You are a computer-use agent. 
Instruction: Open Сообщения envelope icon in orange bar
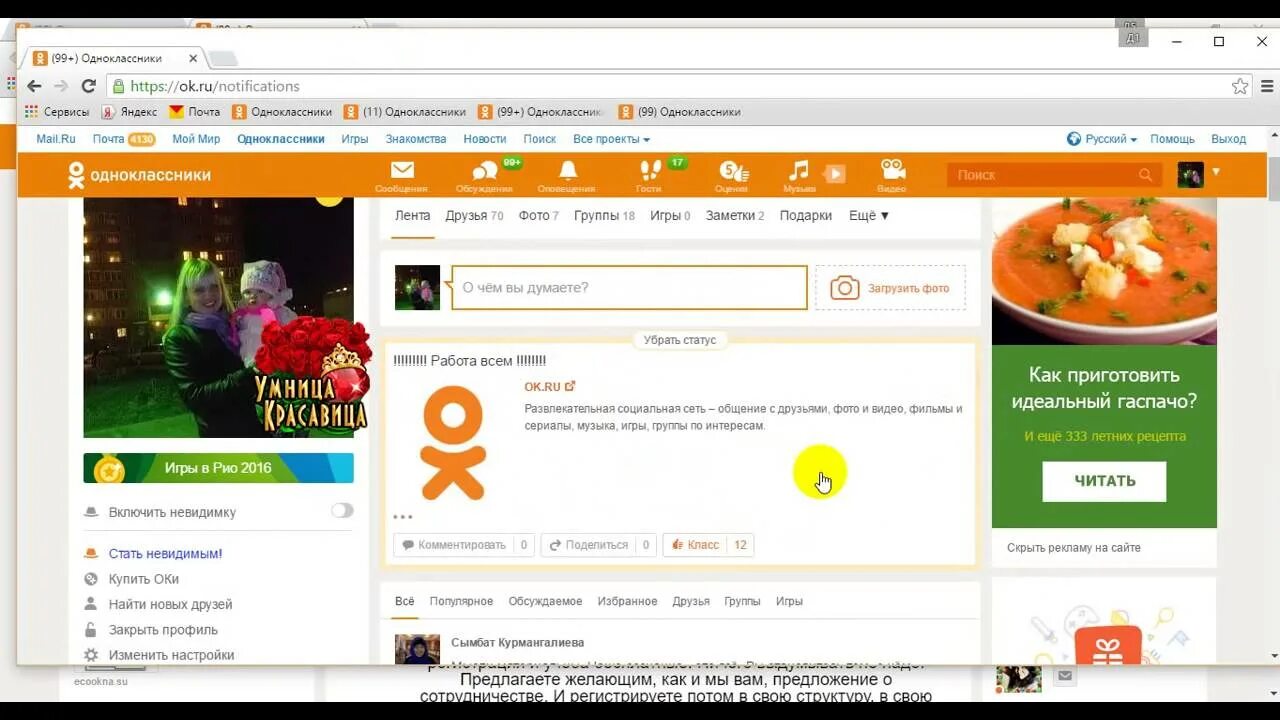coord(402,171)
